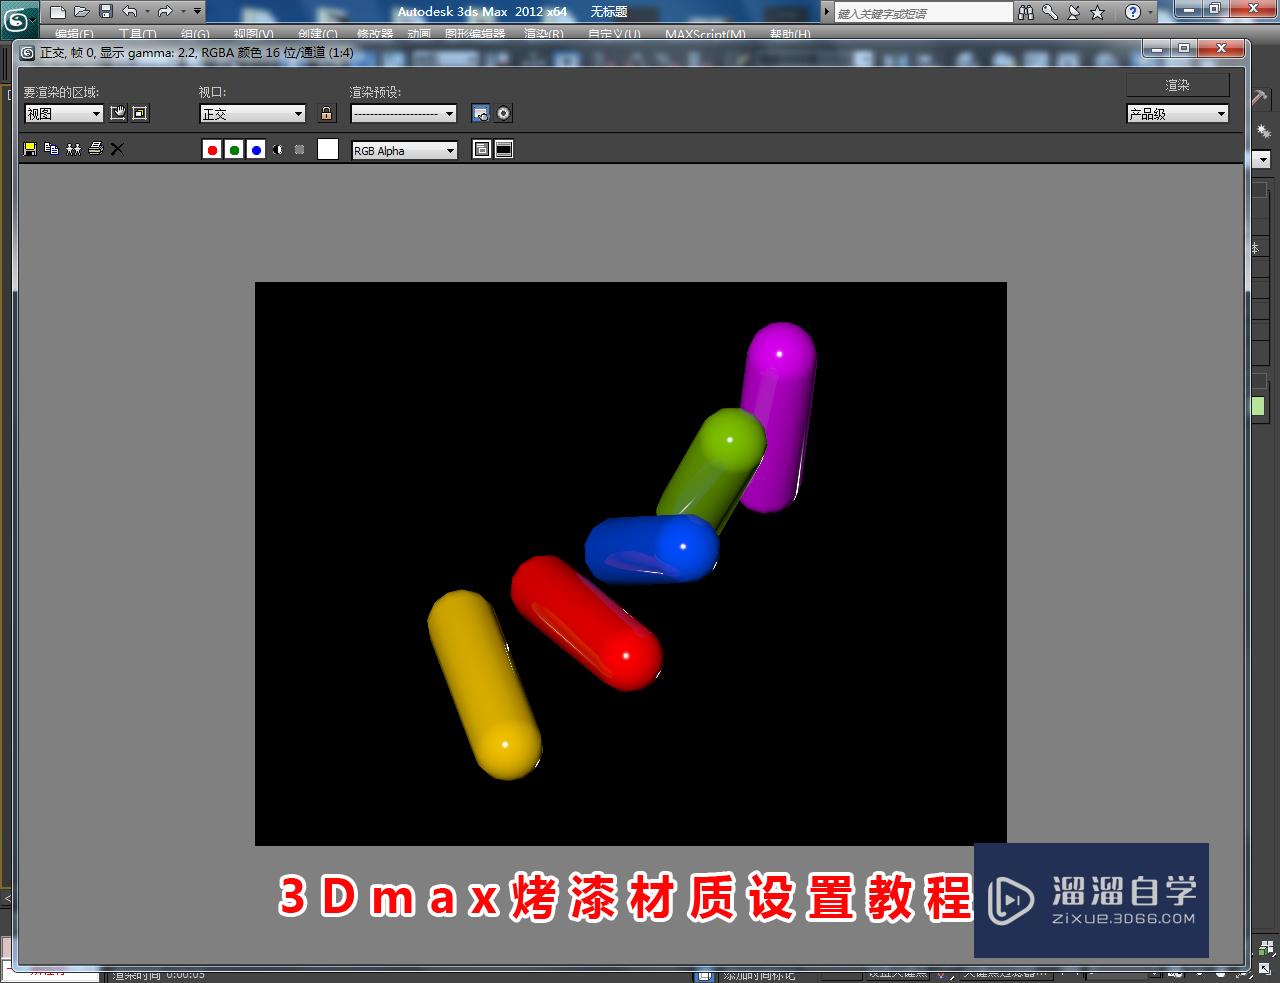Open the help question mark icon
Viewport: 1280px width, 983px height.
(1132, 12)
